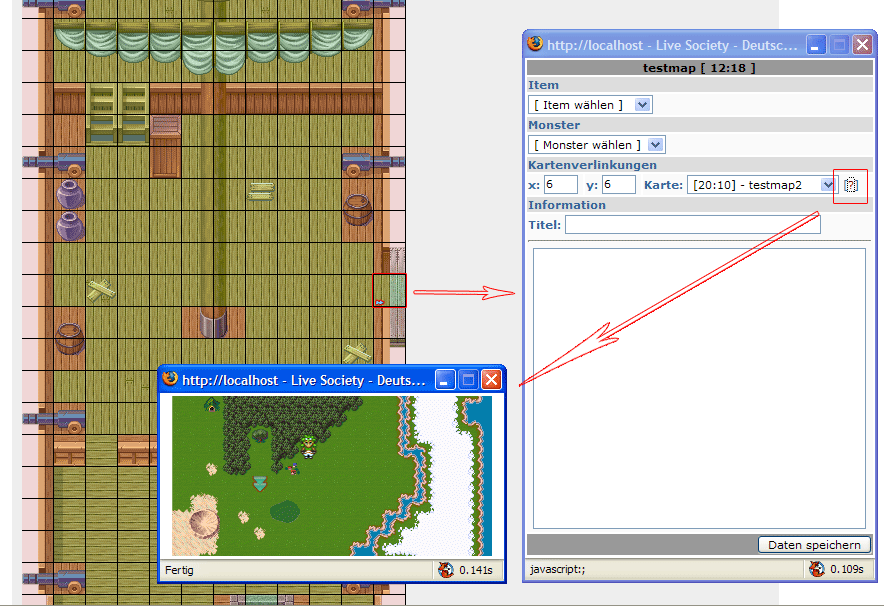Open the map preview icon beside Karte dropdown
Image resolution: width=884 pixels, height=606 pixels.
coord(851,185)
